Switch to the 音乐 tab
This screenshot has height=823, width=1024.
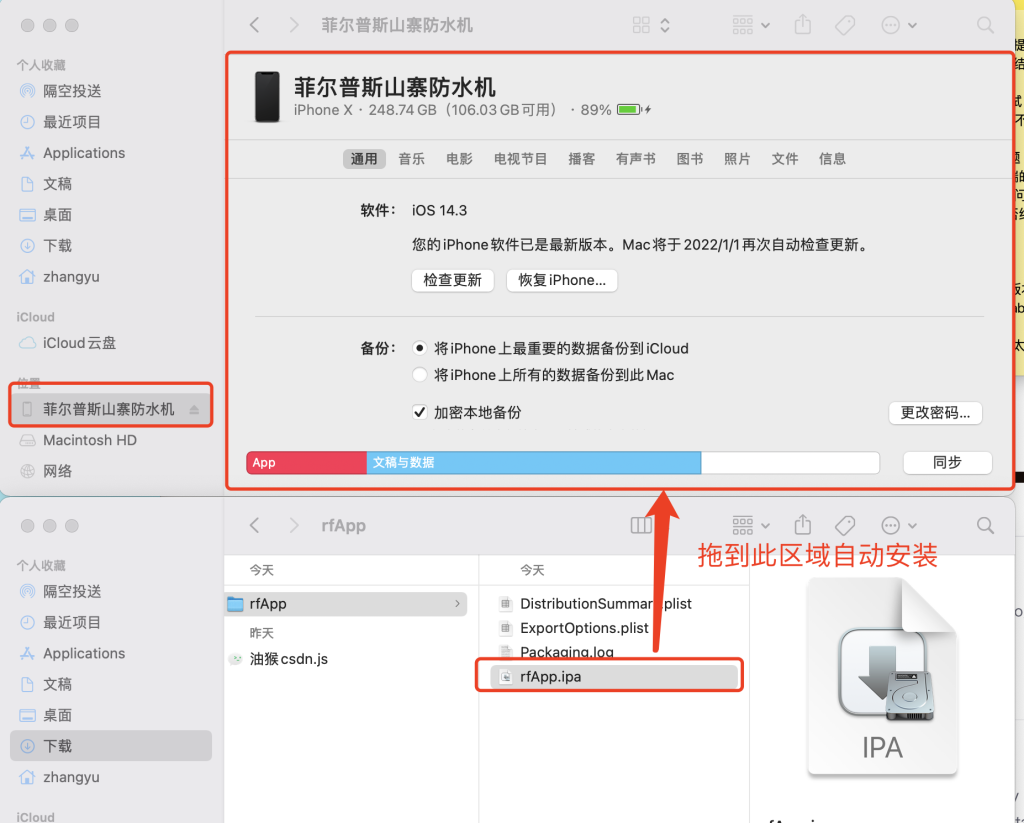click(411, 159)
